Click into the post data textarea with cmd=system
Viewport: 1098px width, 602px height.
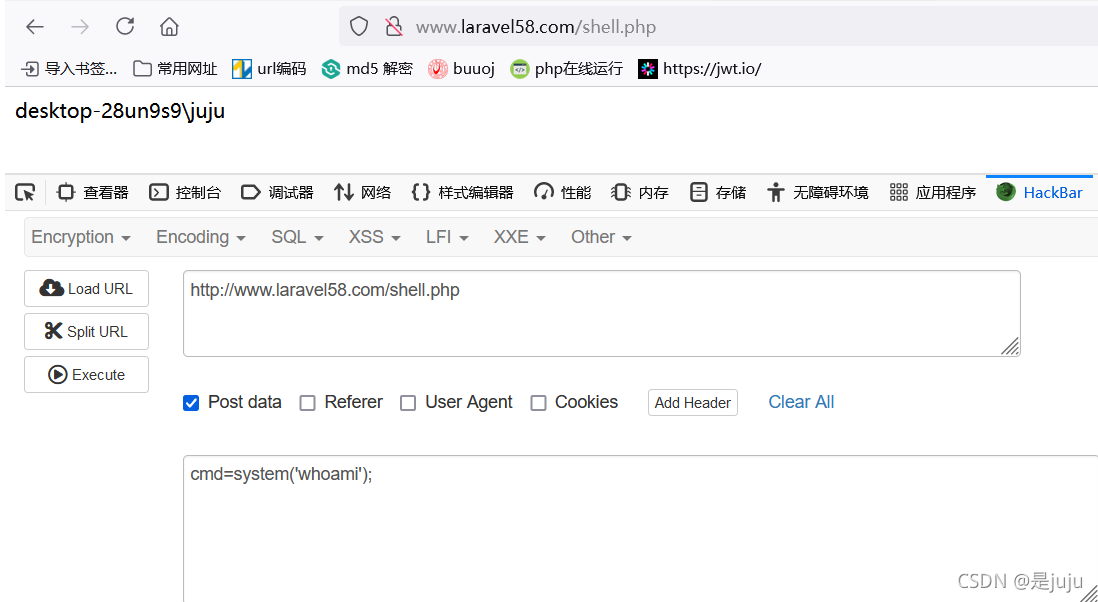coord(641,528)
